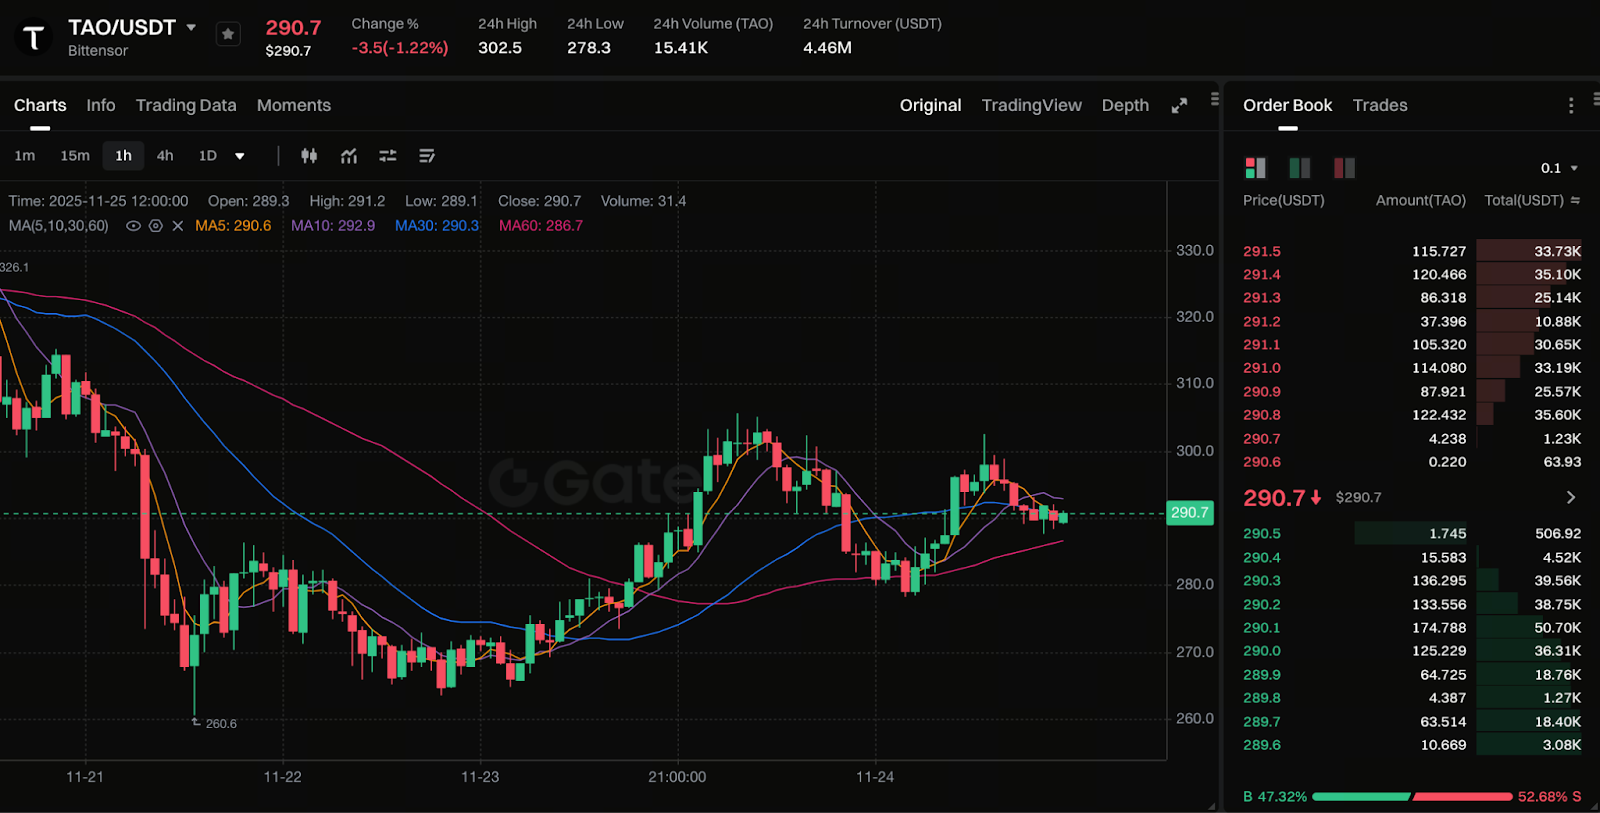1600x813 pixels.
Task: Select bid price 290.1 in order book
Action: coord(1262,628)
